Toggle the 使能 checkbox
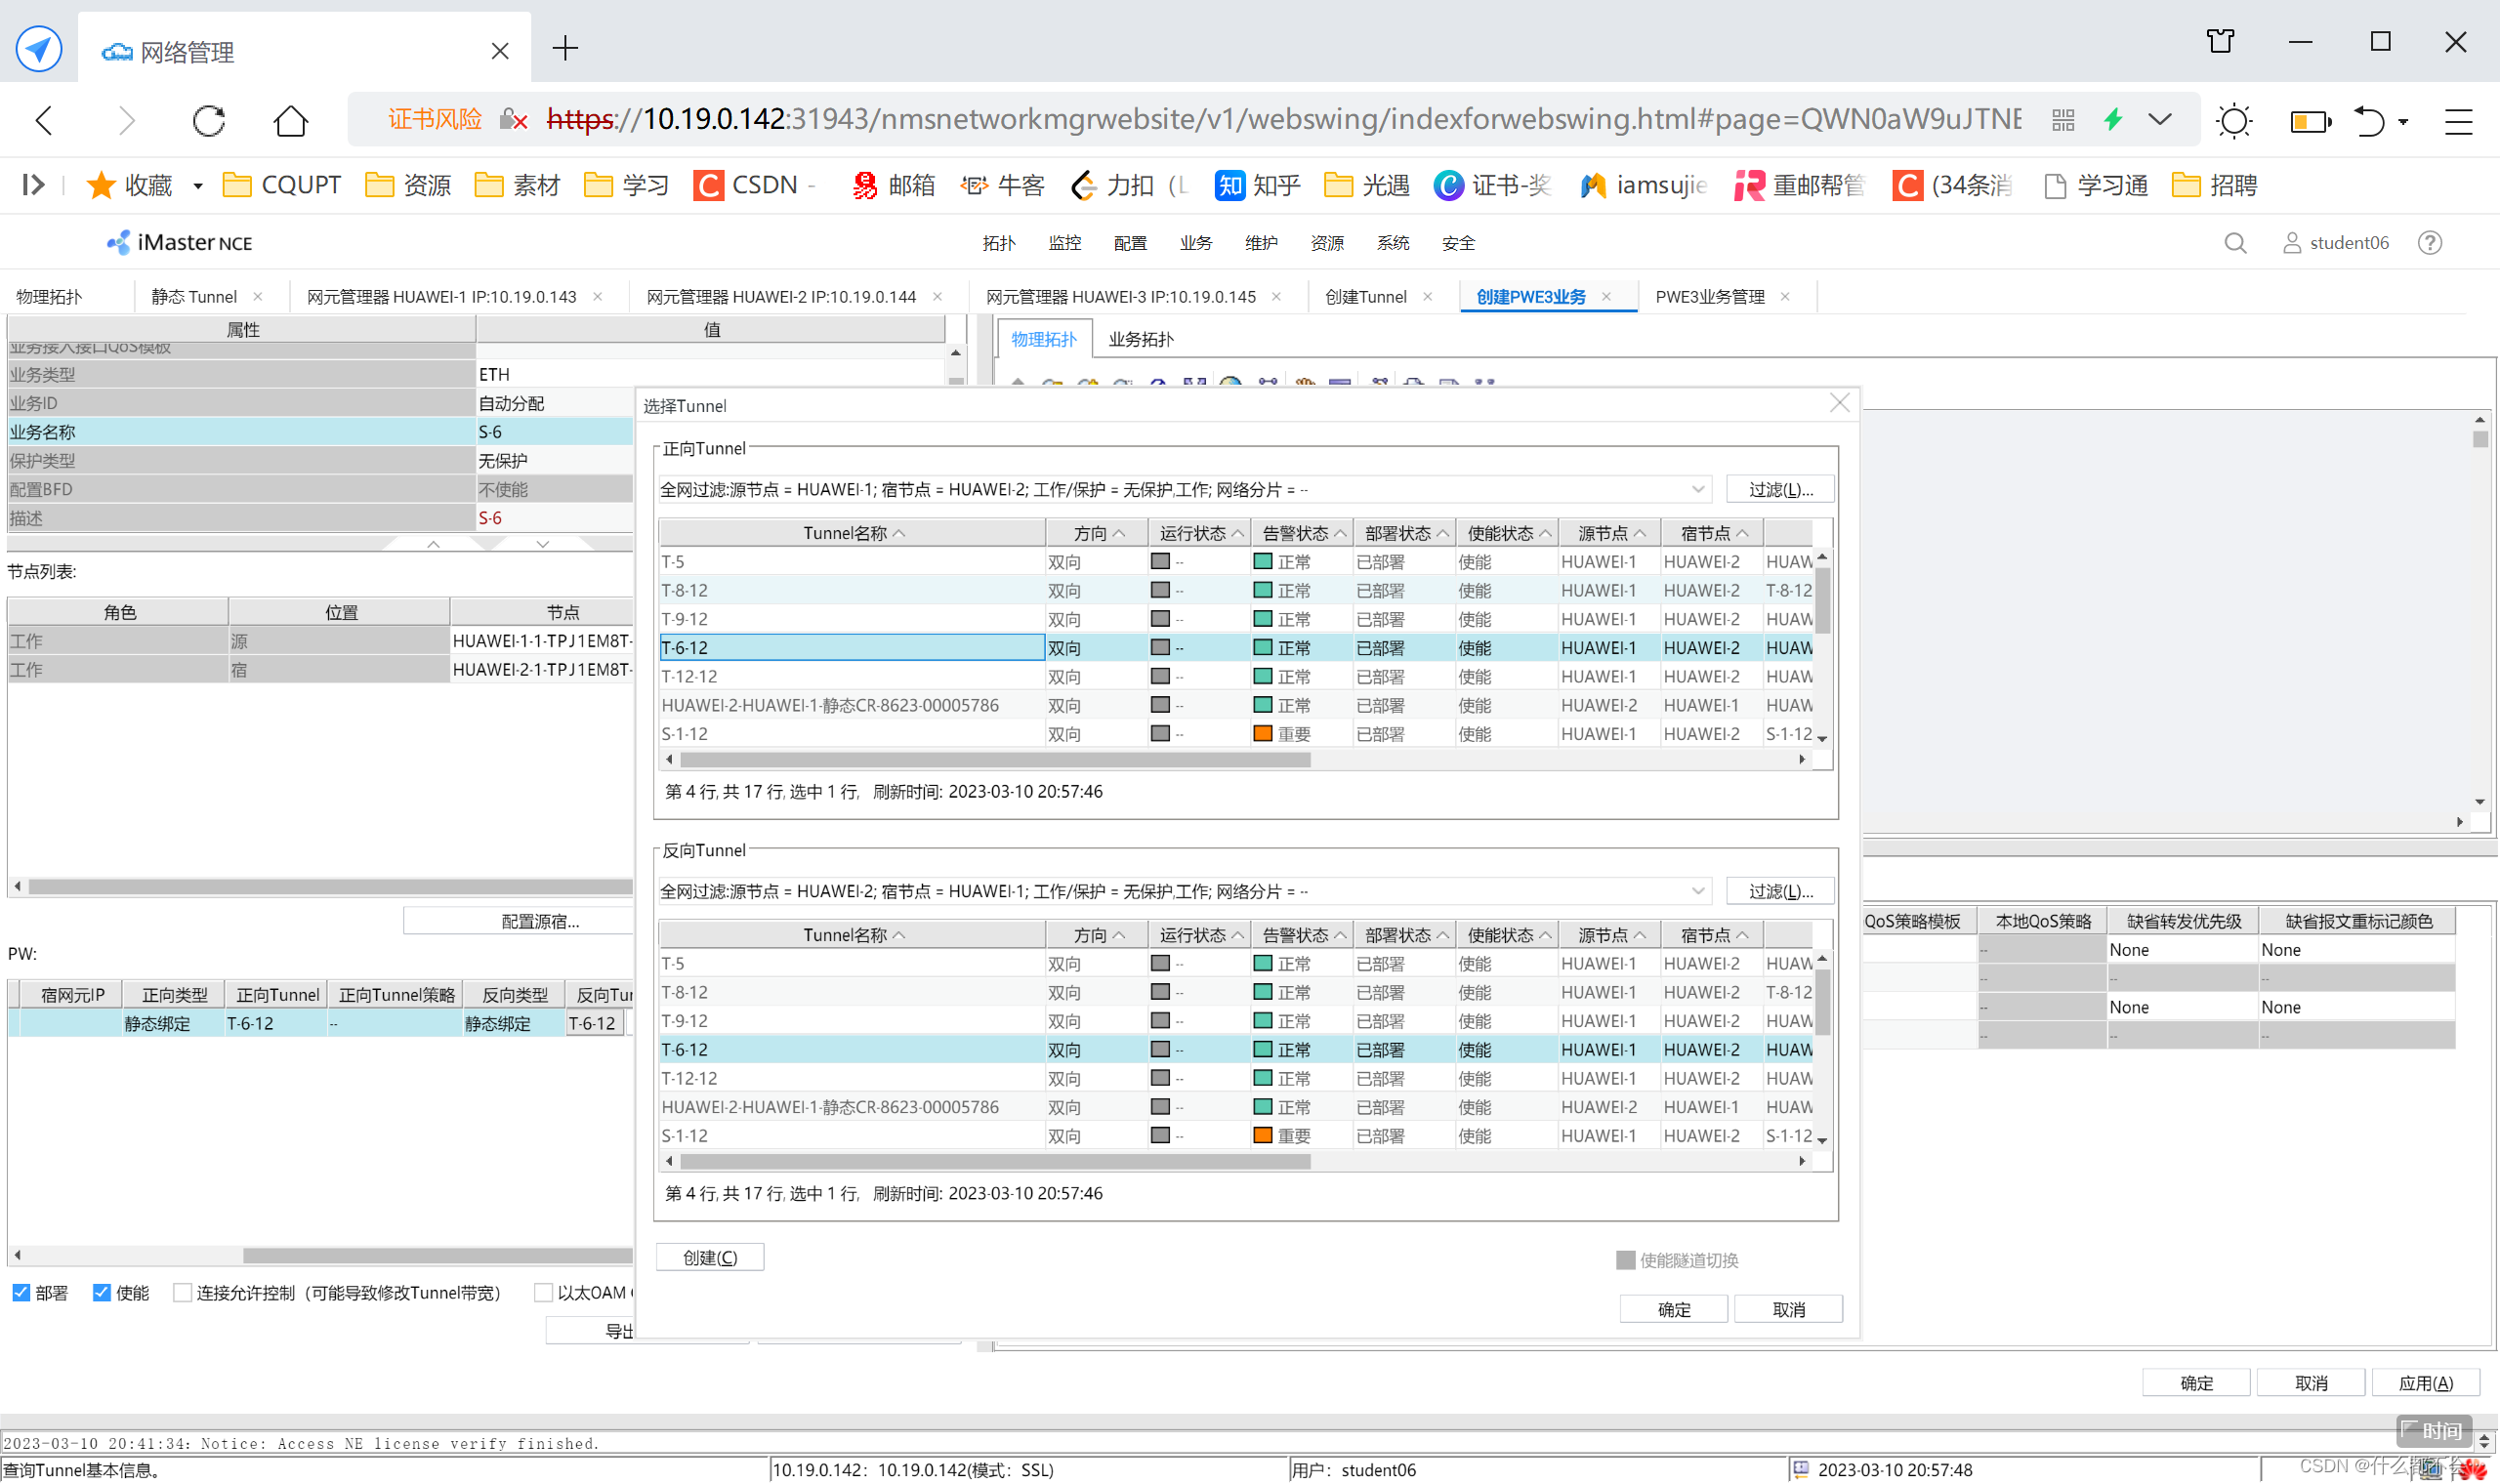Viewport: 2500px width, 1484px height. click(101, 1293)
